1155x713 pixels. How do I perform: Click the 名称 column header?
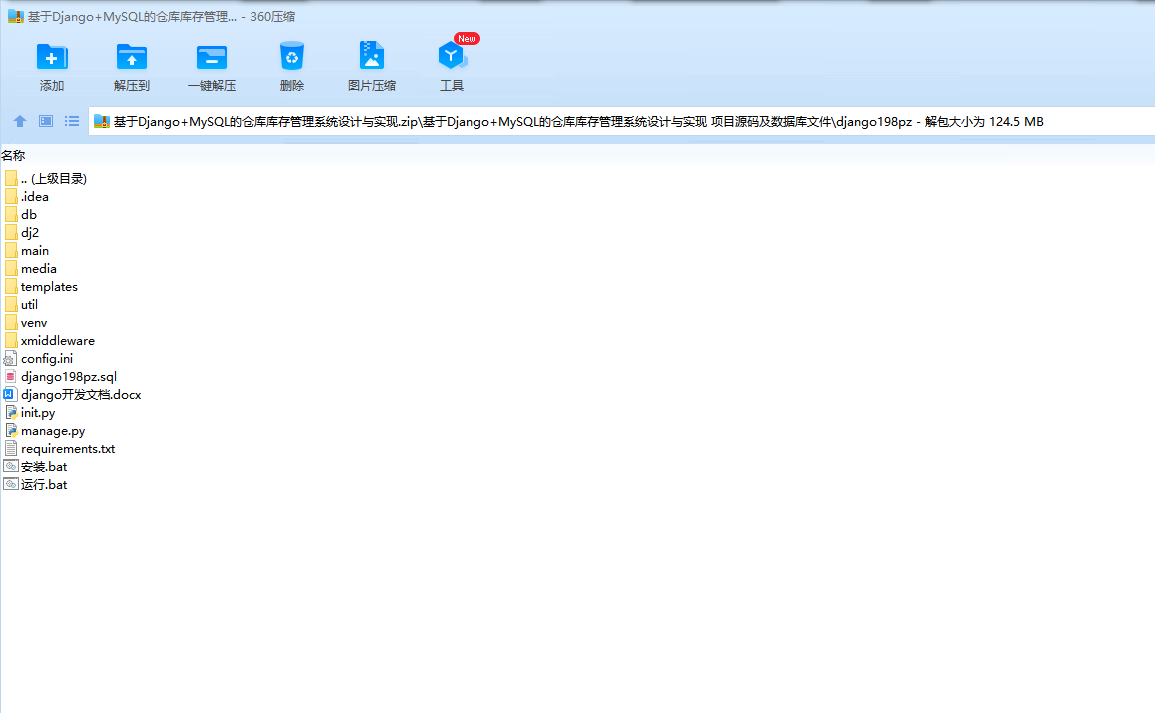(x=13, y=155)
